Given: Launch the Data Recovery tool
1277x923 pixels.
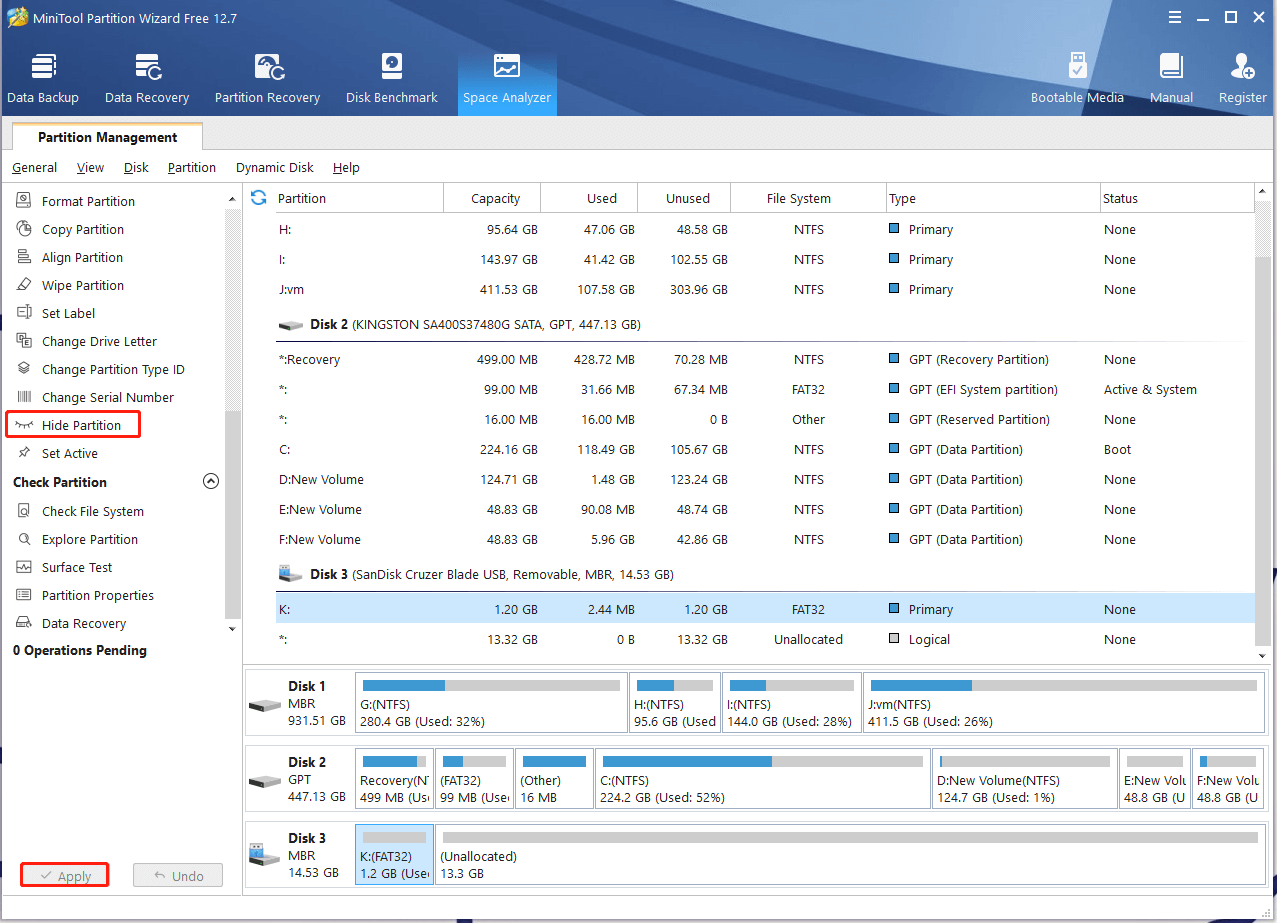Looking at the screenshot, I should click(147, 79).
